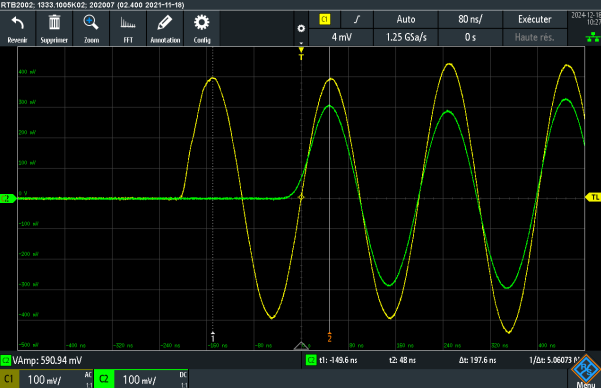Toggle the Auto trigger mode button
This screenshot has width=601, height=388.
point(406,19)
